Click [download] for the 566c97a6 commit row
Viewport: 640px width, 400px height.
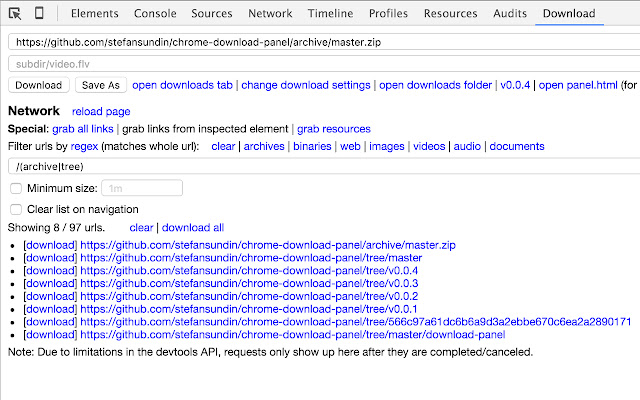[x=50, y=322]
